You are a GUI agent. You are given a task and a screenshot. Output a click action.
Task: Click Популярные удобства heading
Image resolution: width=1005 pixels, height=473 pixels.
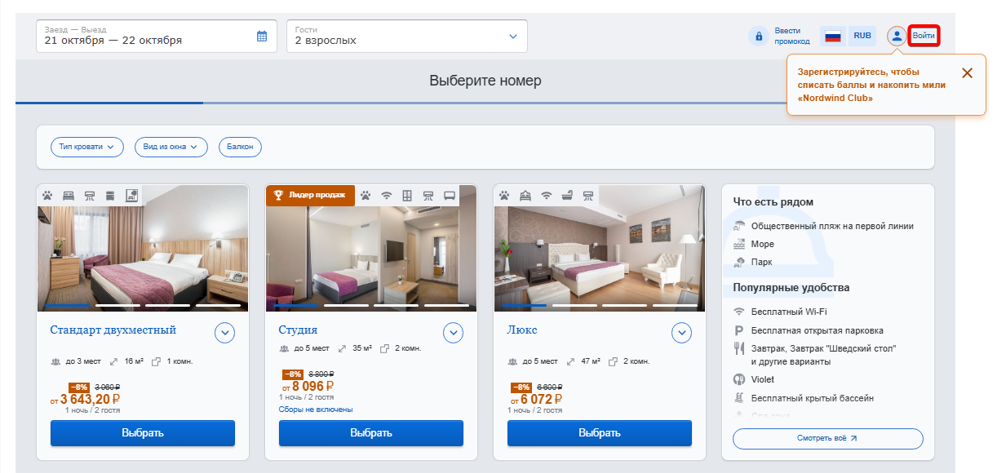click(x=792, y=288)
